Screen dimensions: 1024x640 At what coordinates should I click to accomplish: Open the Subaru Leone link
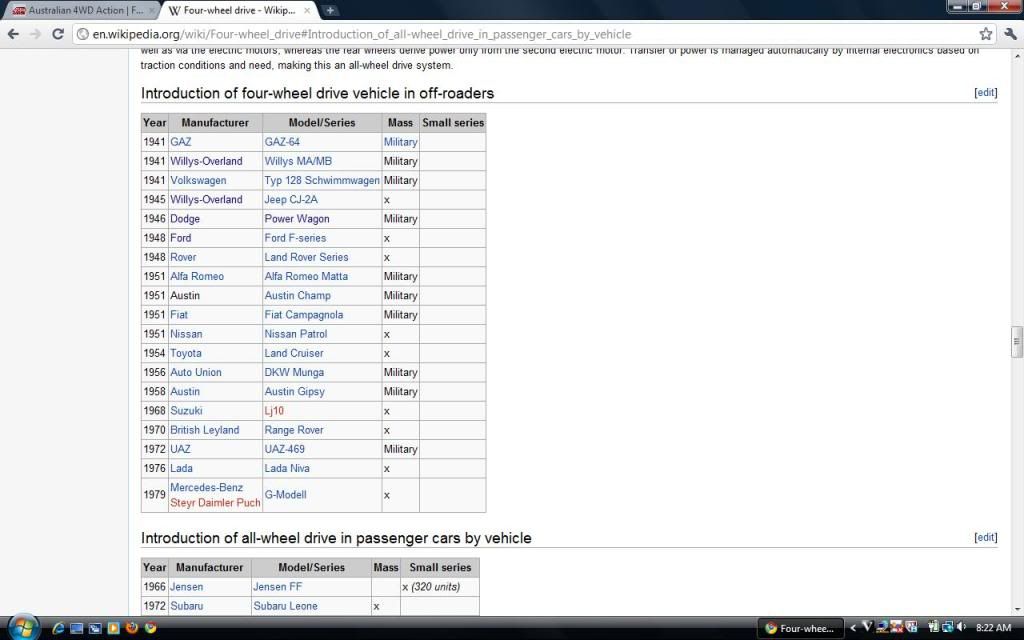285,606
